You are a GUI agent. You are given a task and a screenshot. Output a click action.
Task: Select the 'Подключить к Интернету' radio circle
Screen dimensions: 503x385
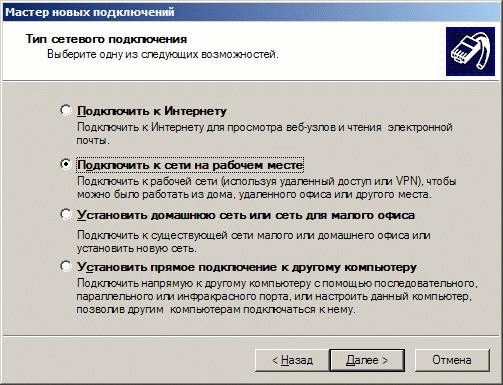66,110
